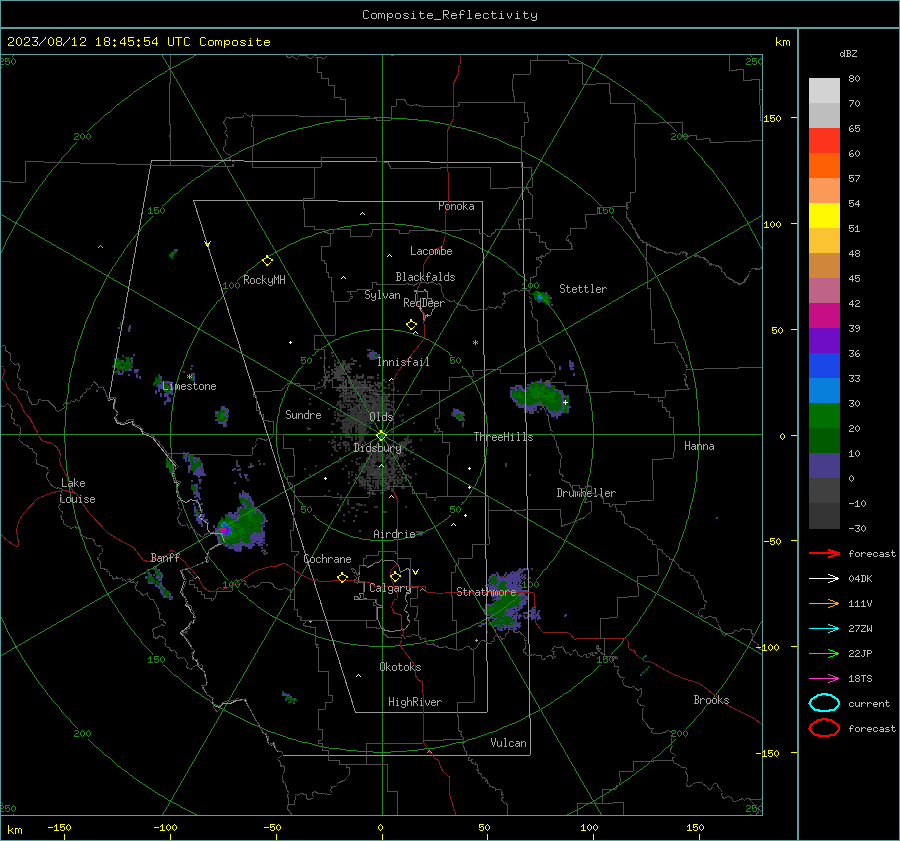
Task: Click the yellow diamond marker above Calgary
Action: [395, 576]
